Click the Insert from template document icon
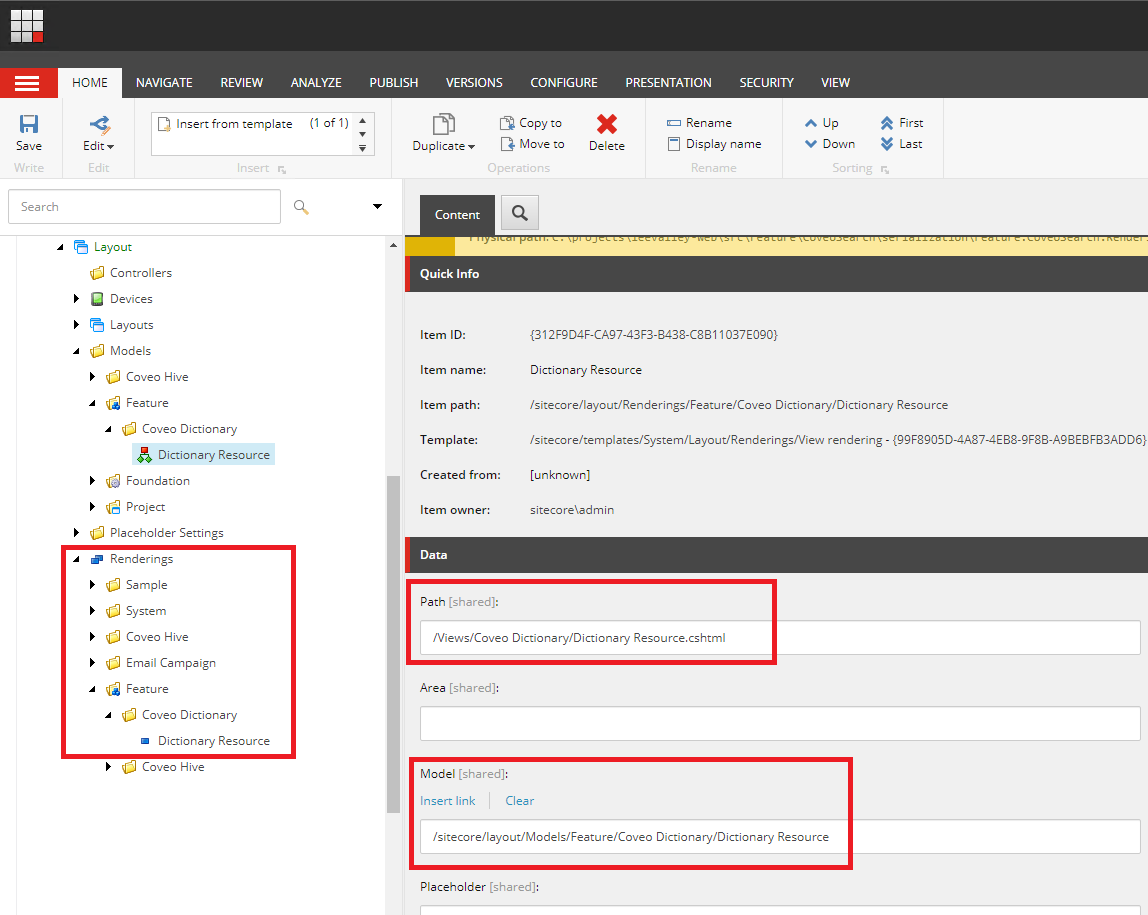The width and height of the screenshot is (1148, 915). 165,124
